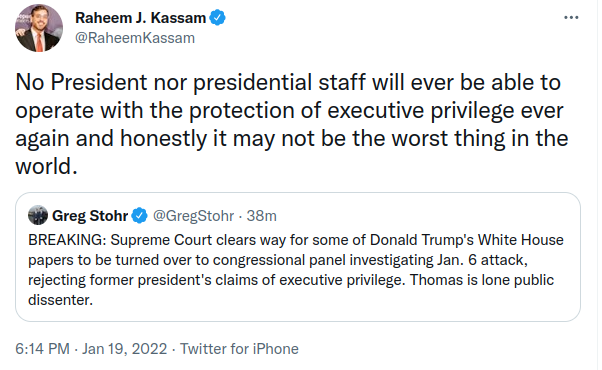Open the three-dot more options menu
Viewport: 602px width, 370px height.
571,18
